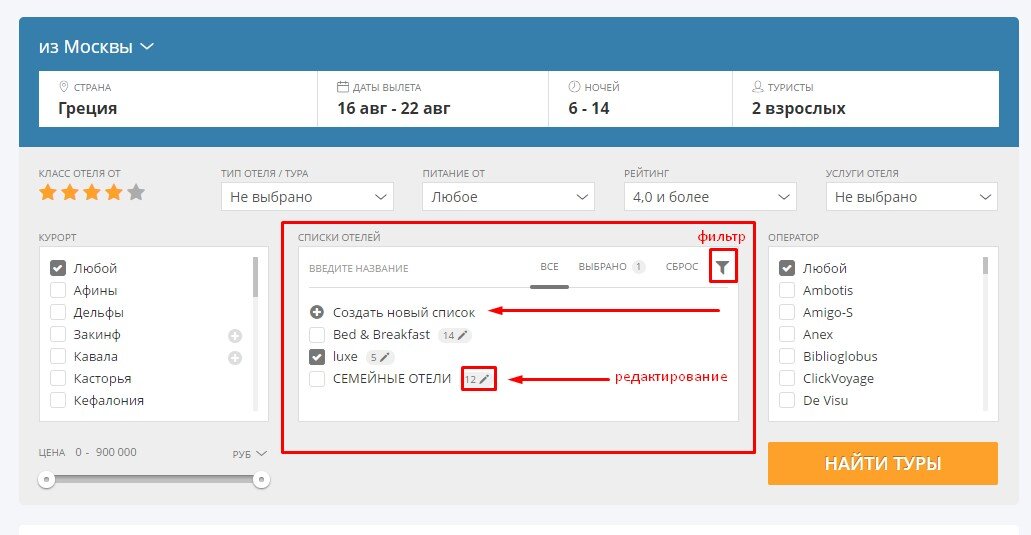This screenshot has height=535, width=1031.
Task: Expand Закинф resort with plus icon
Action: [235, 336]
